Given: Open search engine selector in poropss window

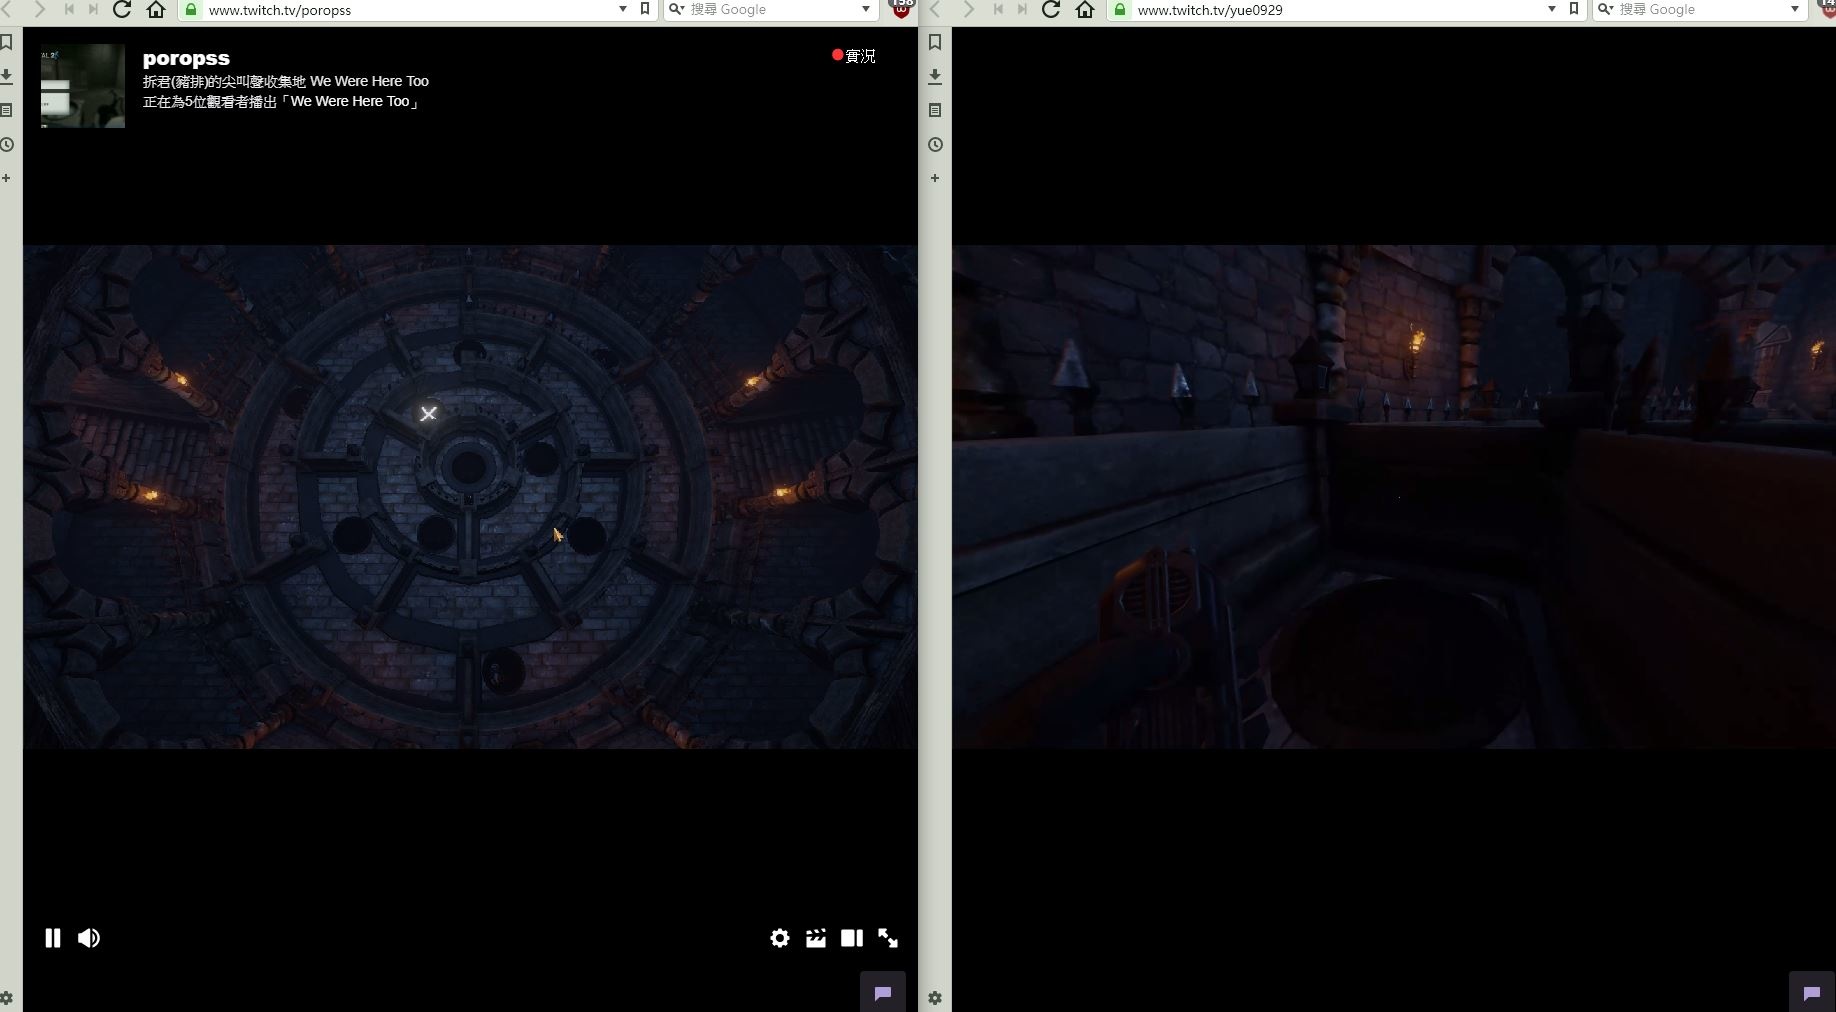Looking at the screenshot, I should pyautogui.click(x=677, y=10).
